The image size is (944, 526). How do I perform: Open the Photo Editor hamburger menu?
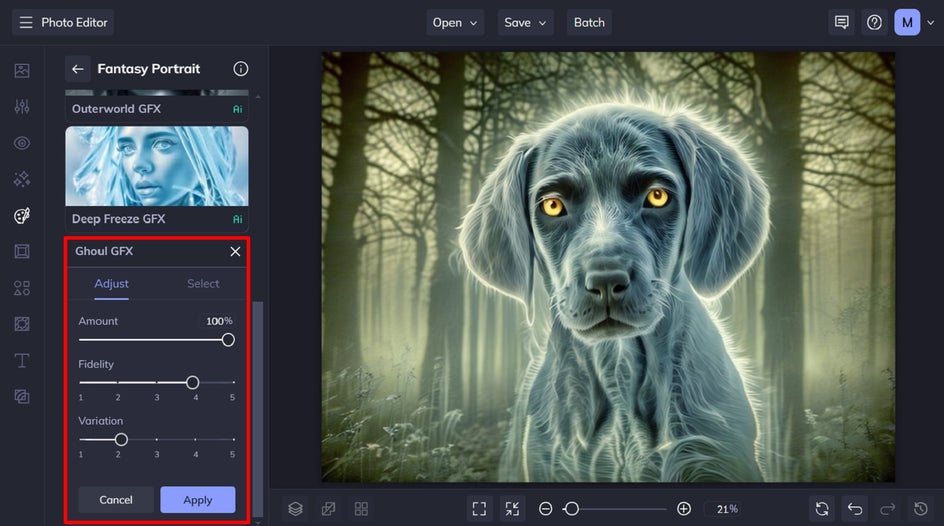coord(25,22)
